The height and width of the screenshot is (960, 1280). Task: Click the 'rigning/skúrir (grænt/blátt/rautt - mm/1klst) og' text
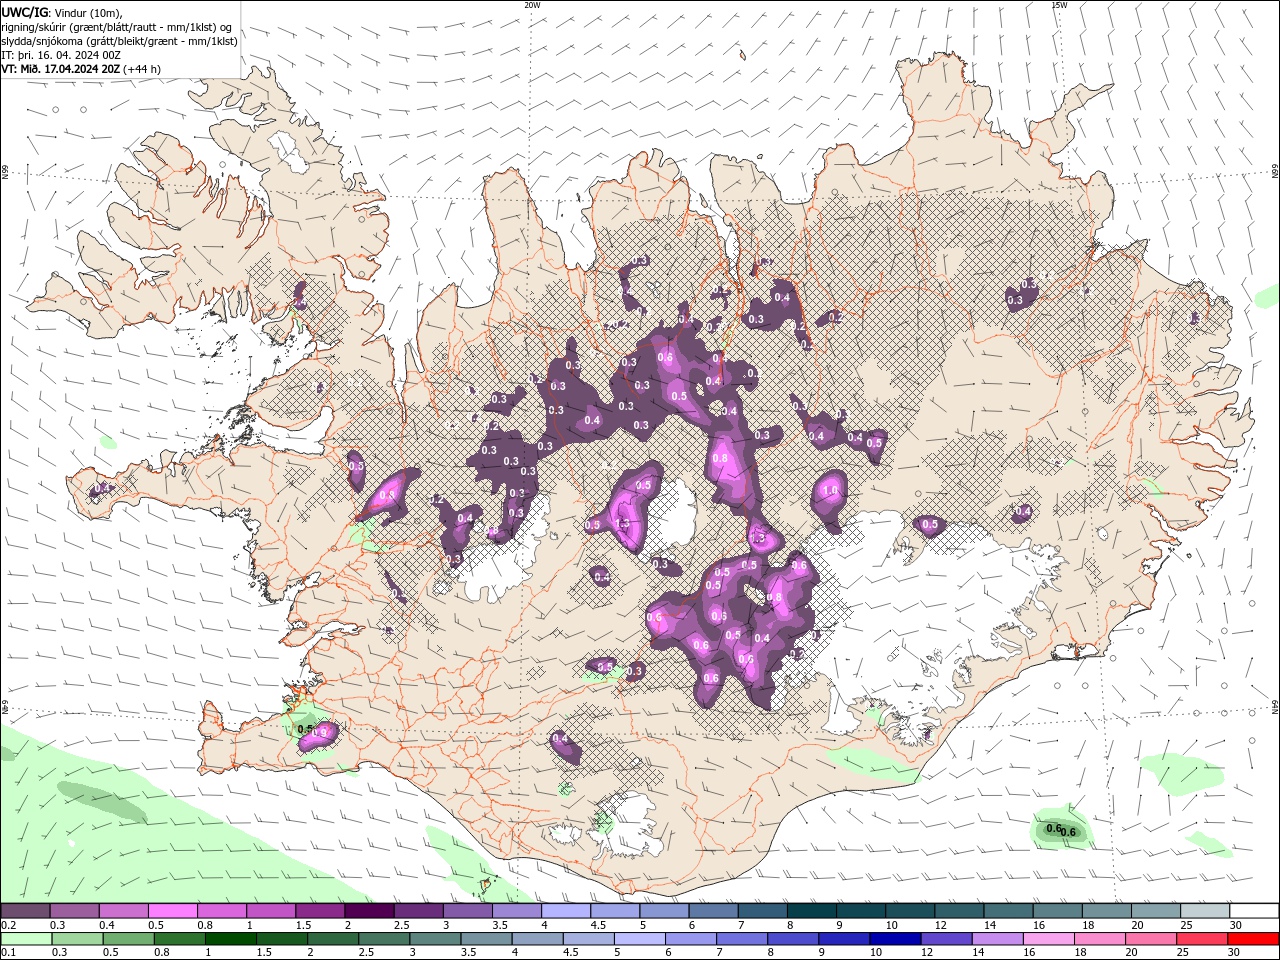point(117,27)
